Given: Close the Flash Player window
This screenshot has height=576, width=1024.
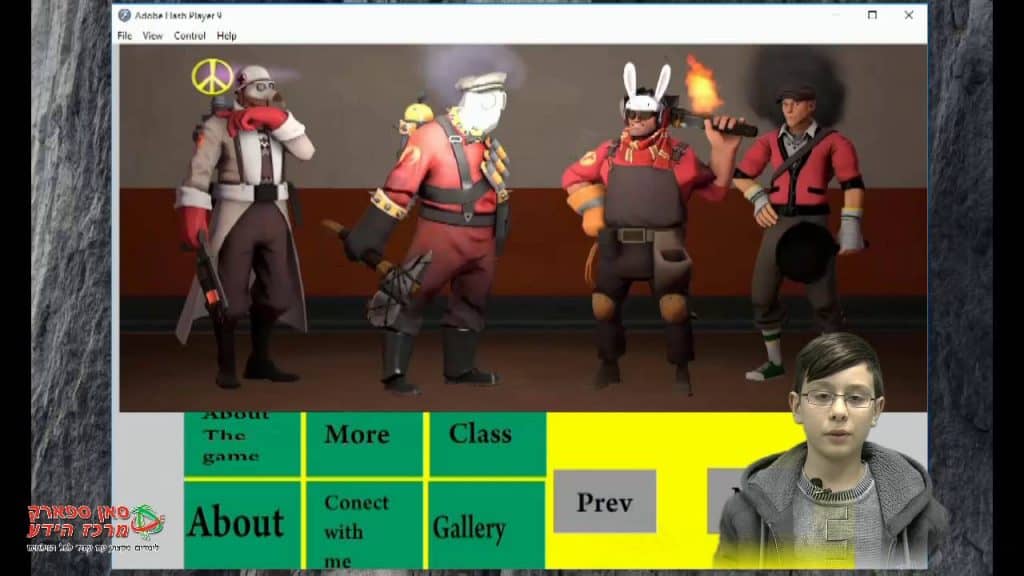Looking at the screenshot, I should 908,15.
